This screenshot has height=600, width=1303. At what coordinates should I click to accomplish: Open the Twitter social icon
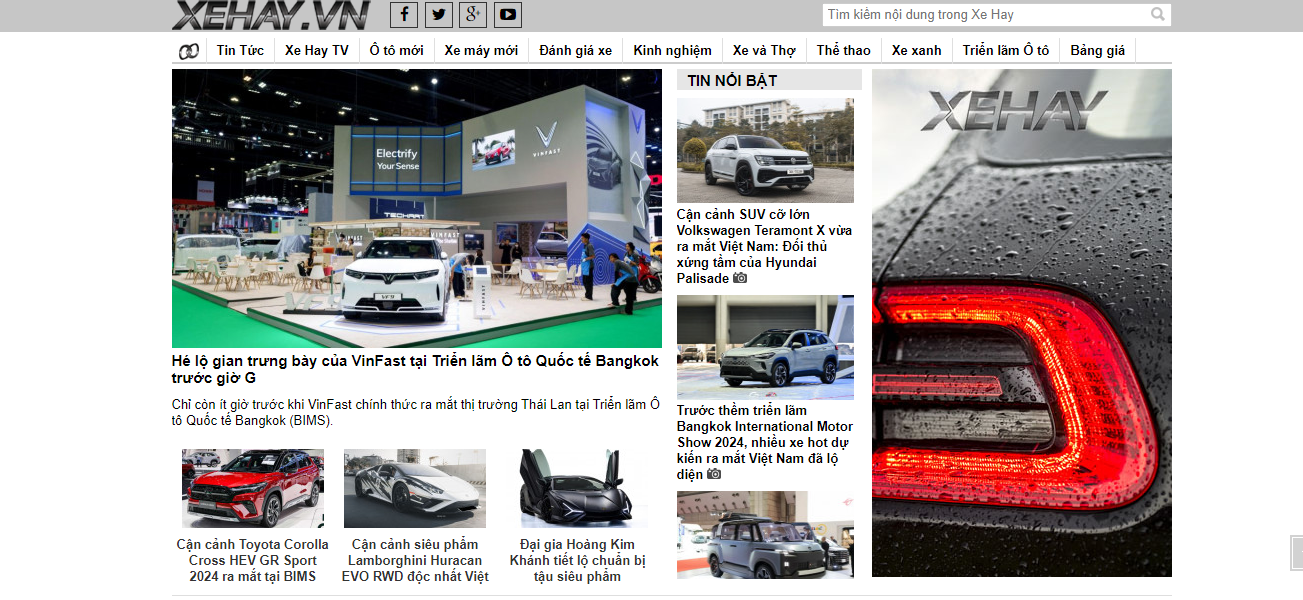pos(438,14)
